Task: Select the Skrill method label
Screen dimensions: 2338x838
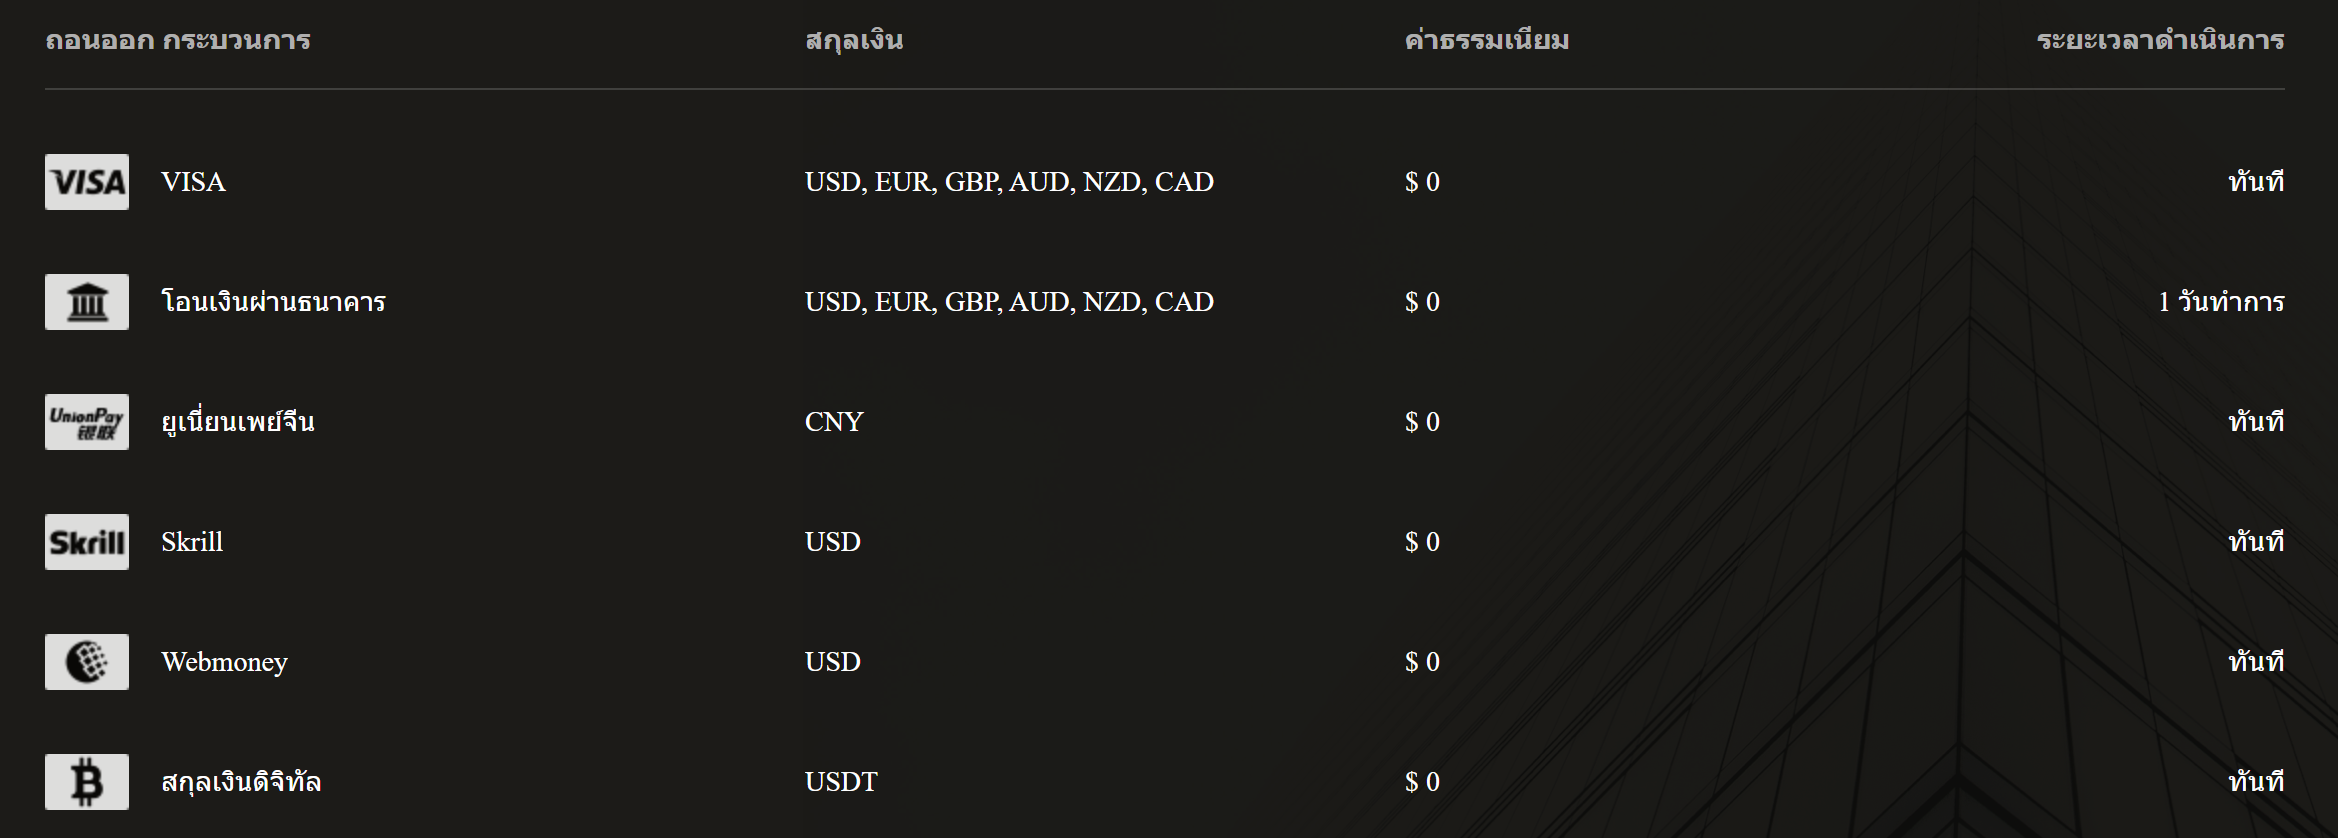Action: pos(192,542)
